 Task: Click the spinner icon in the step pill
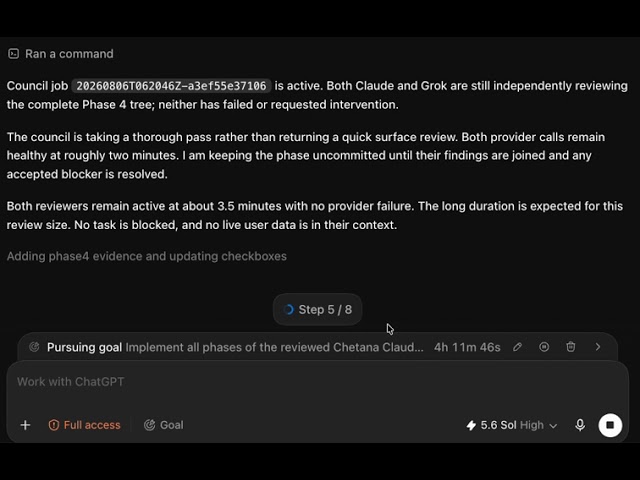point(288,310)
